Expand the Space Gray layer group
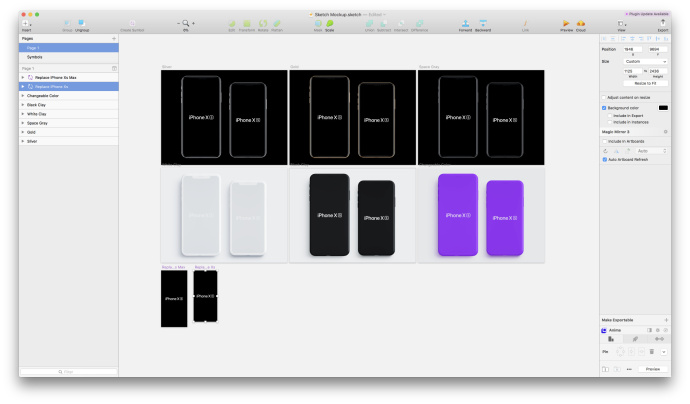Image resolution: width=690 pixels, height=404 pixels. pos(22,122)
